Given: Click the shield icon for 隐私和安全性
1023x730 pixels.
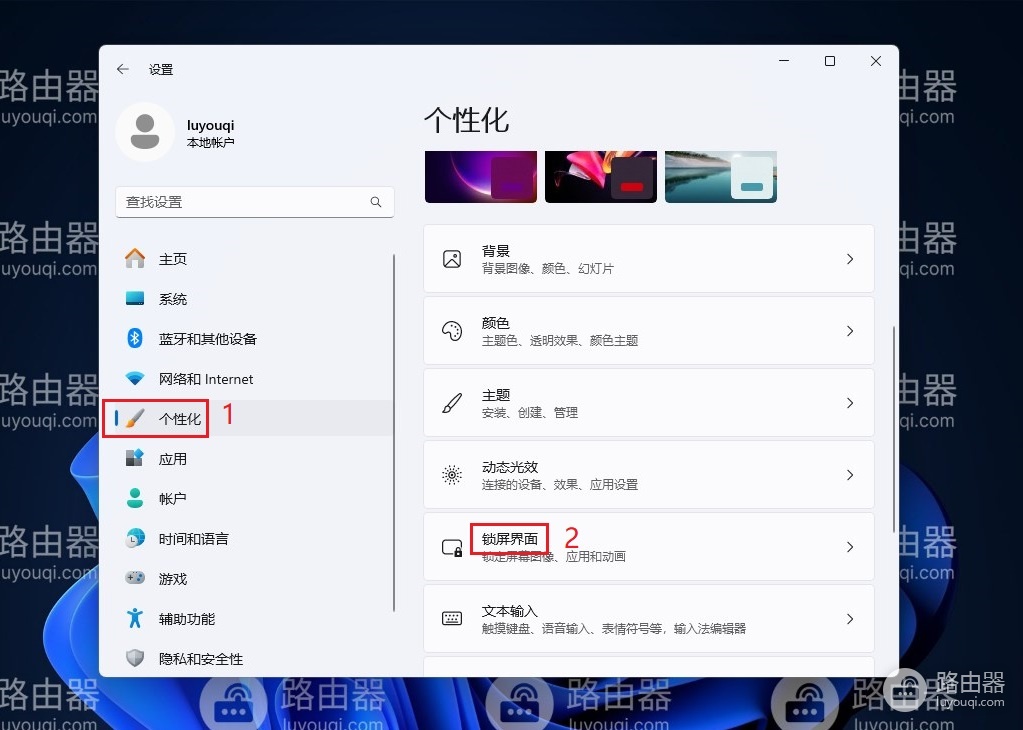Looking at the screenshot, I should click(x=135, y=658).
